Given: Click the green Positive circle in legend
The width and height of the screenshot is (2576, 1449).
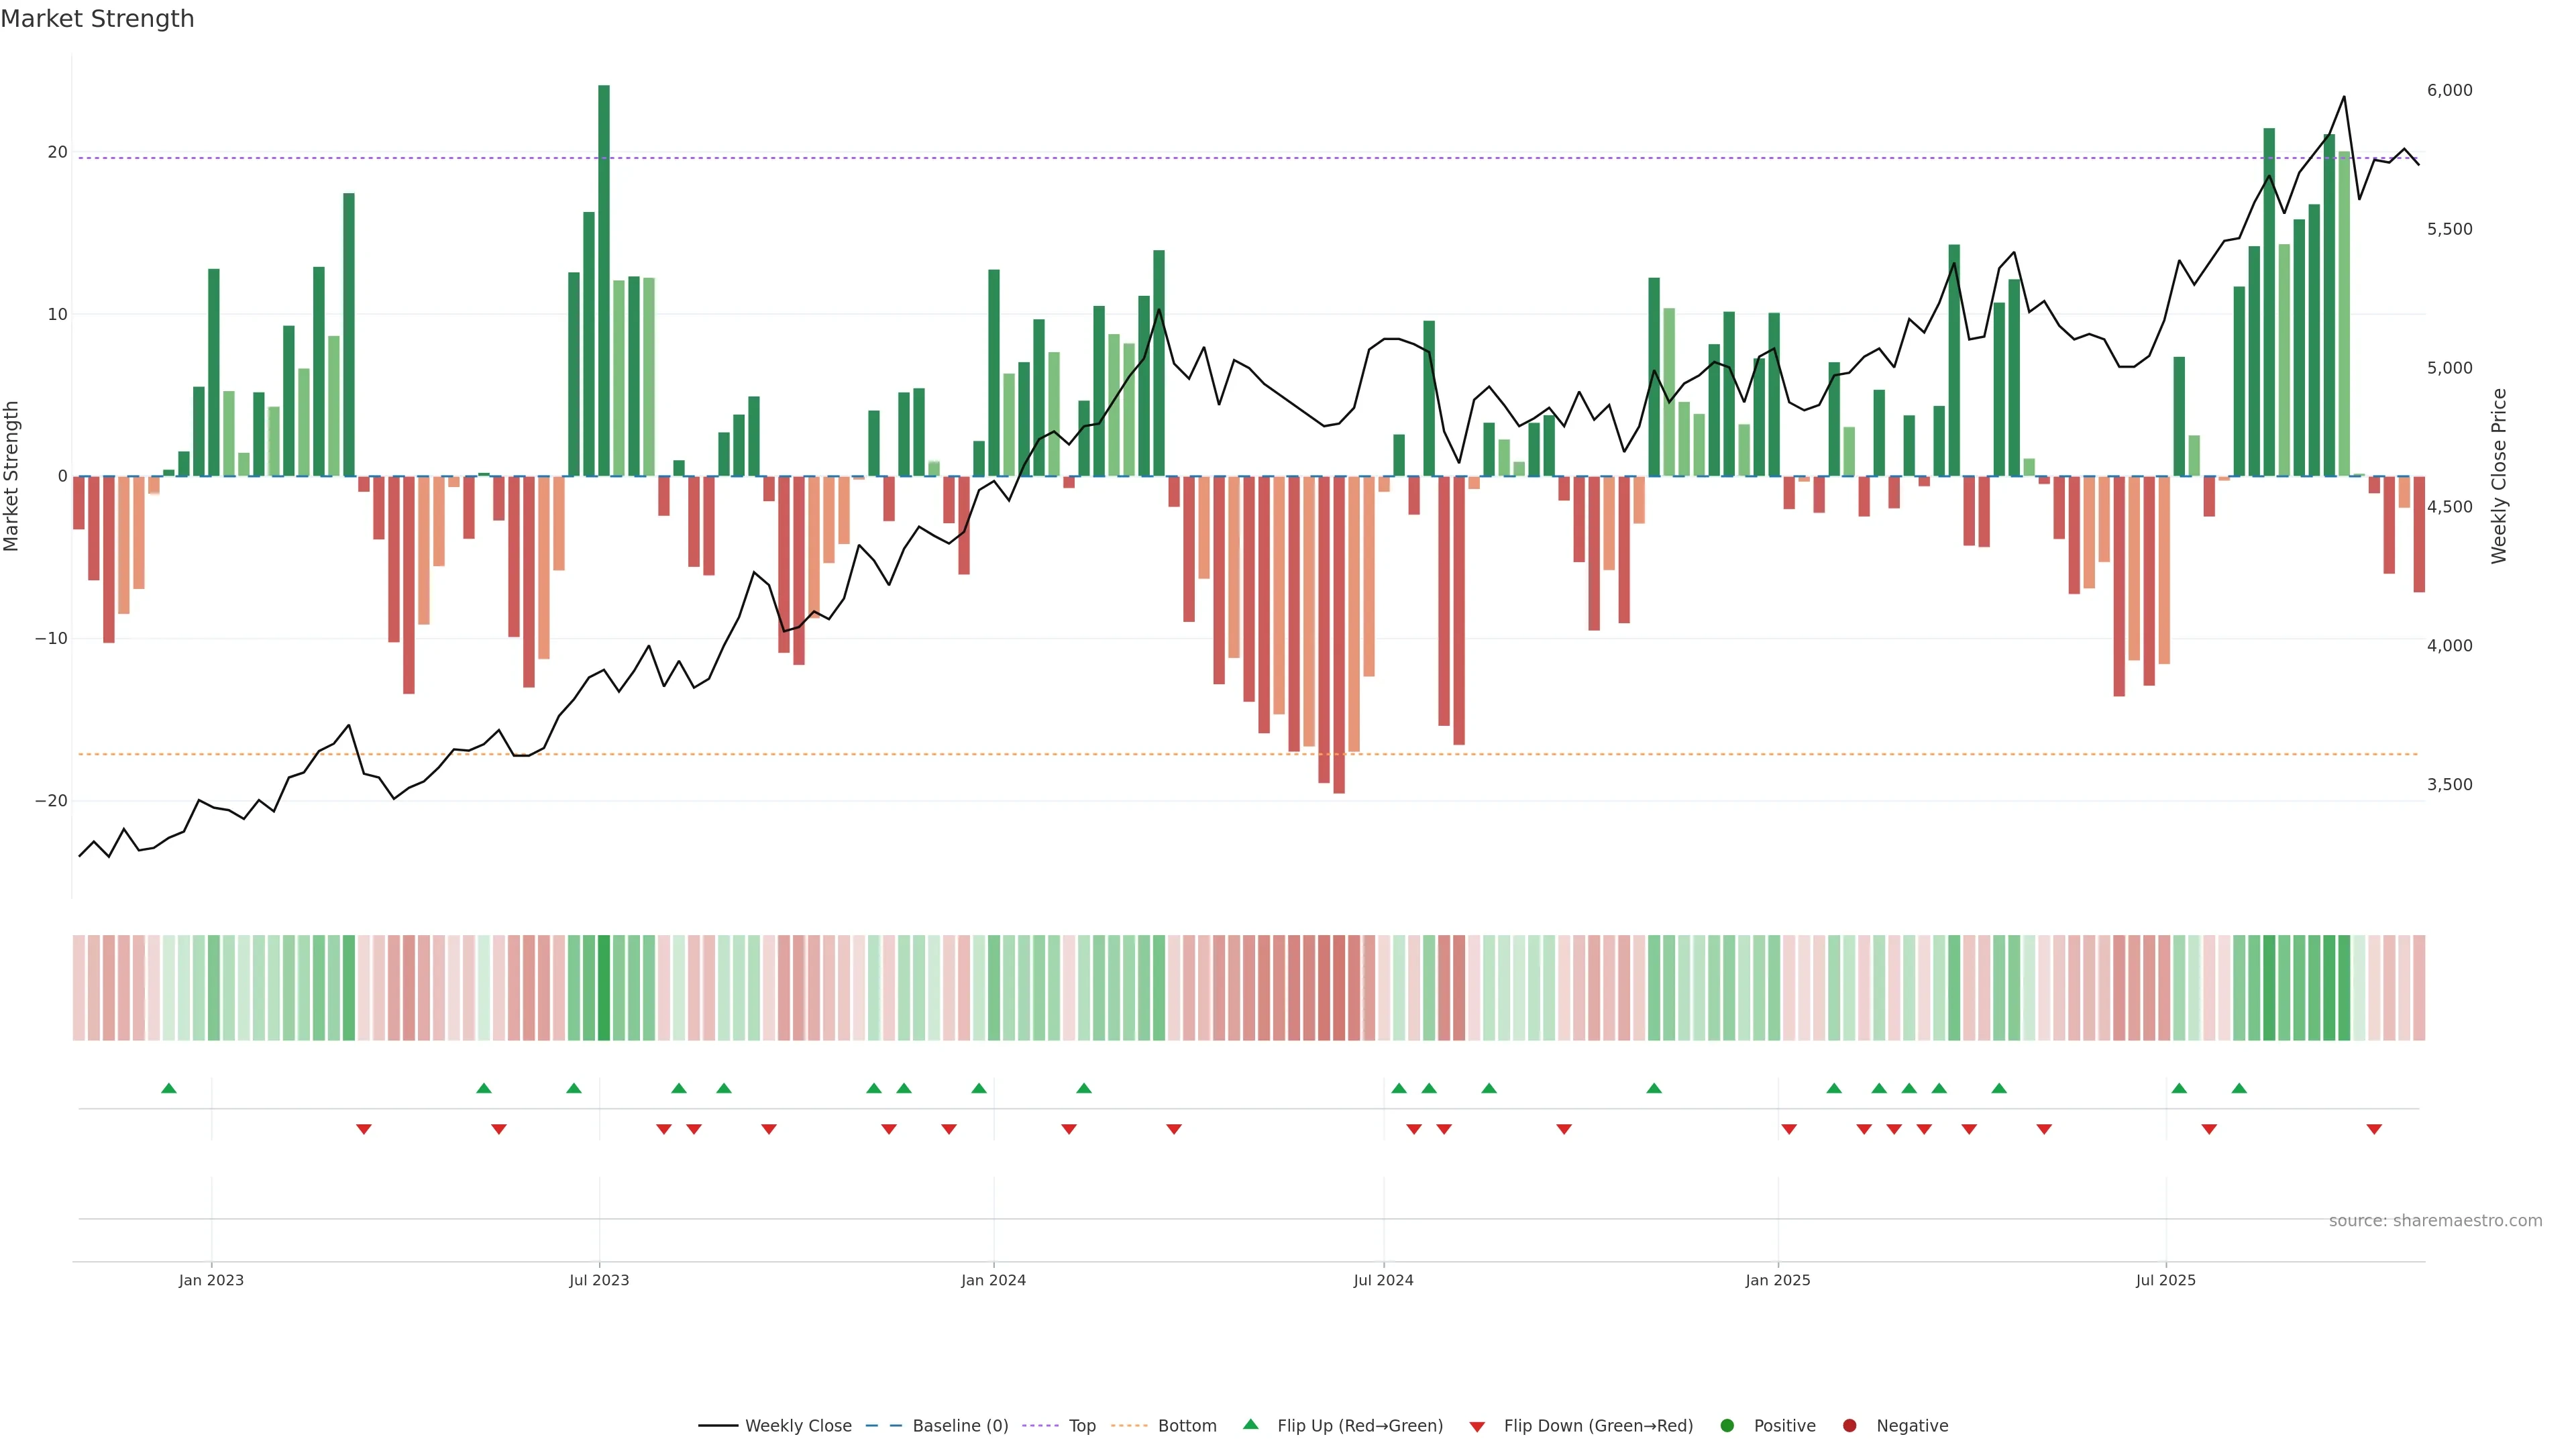Looking at the screenshot, I should coord(1727,1426).
